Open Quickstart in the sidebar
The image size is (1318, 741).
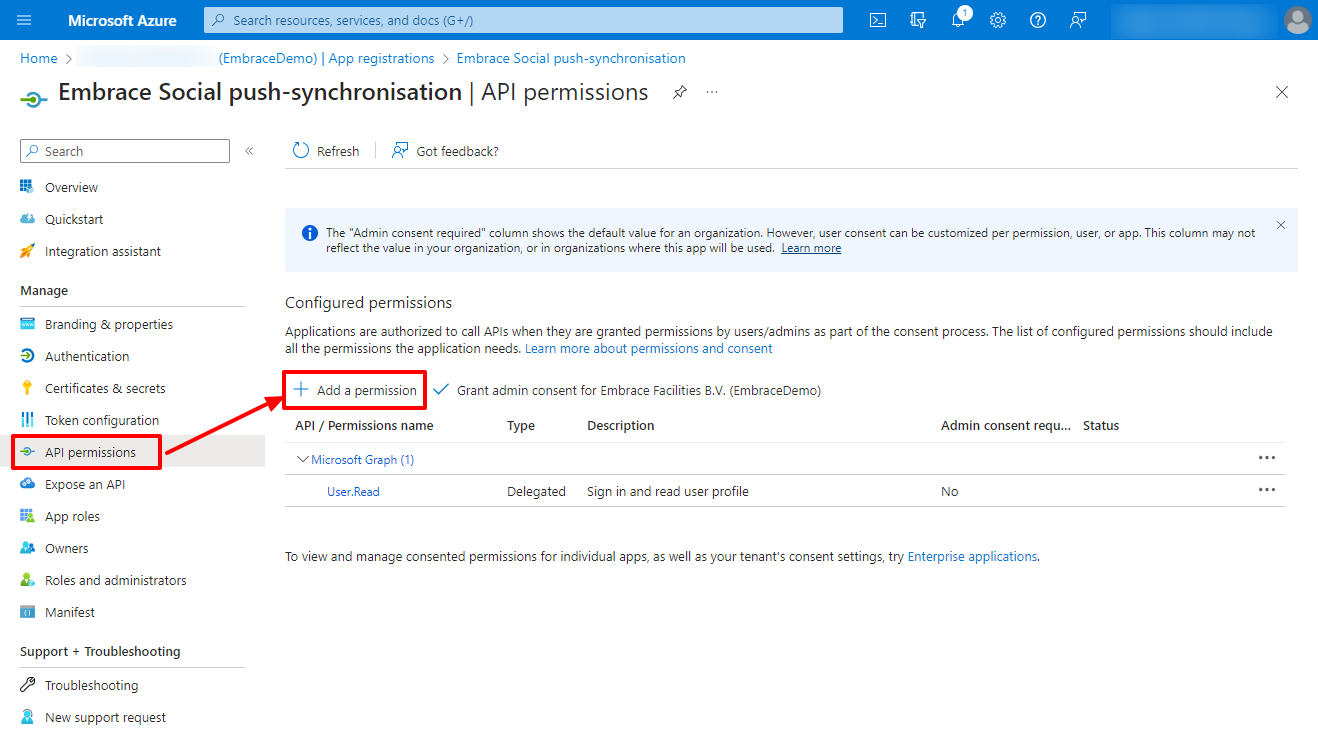74,219
